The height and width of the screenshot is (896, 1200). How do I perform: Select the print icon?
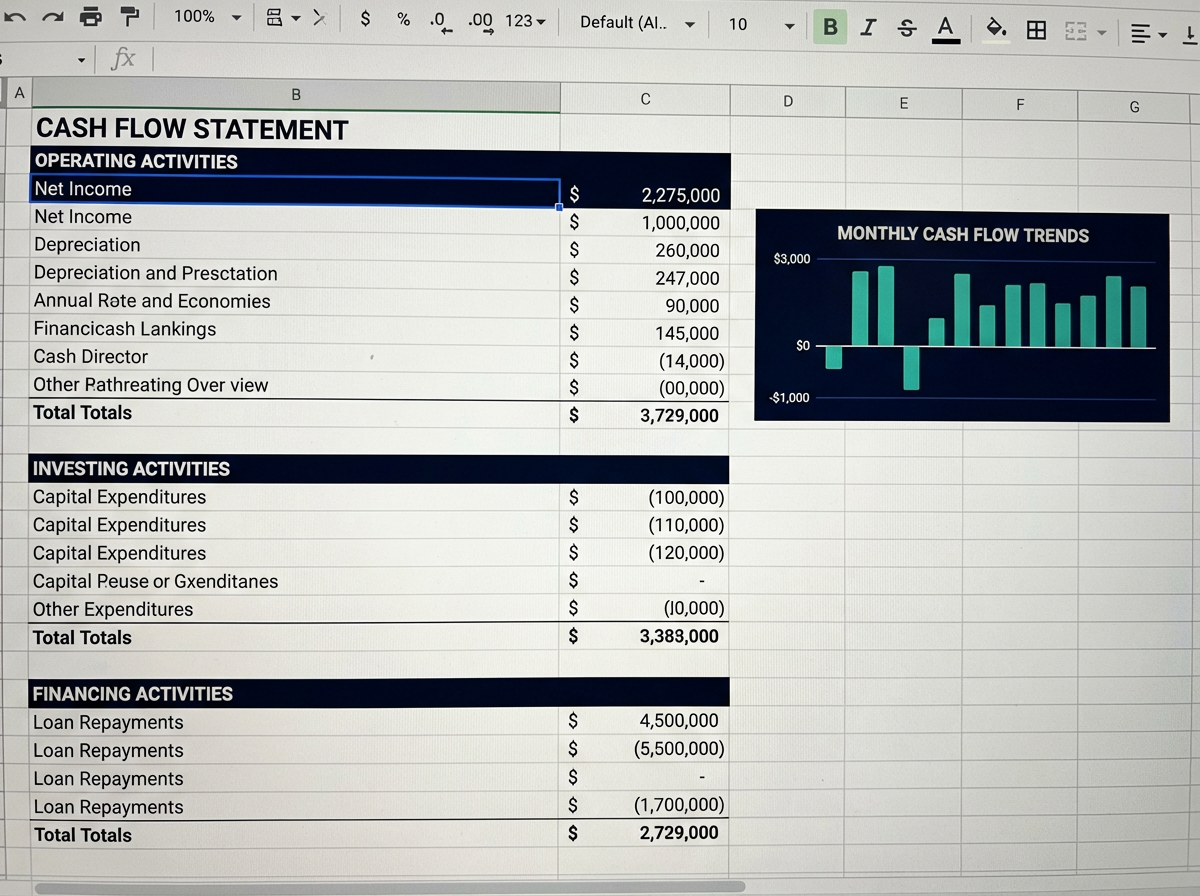click(88, 22)
